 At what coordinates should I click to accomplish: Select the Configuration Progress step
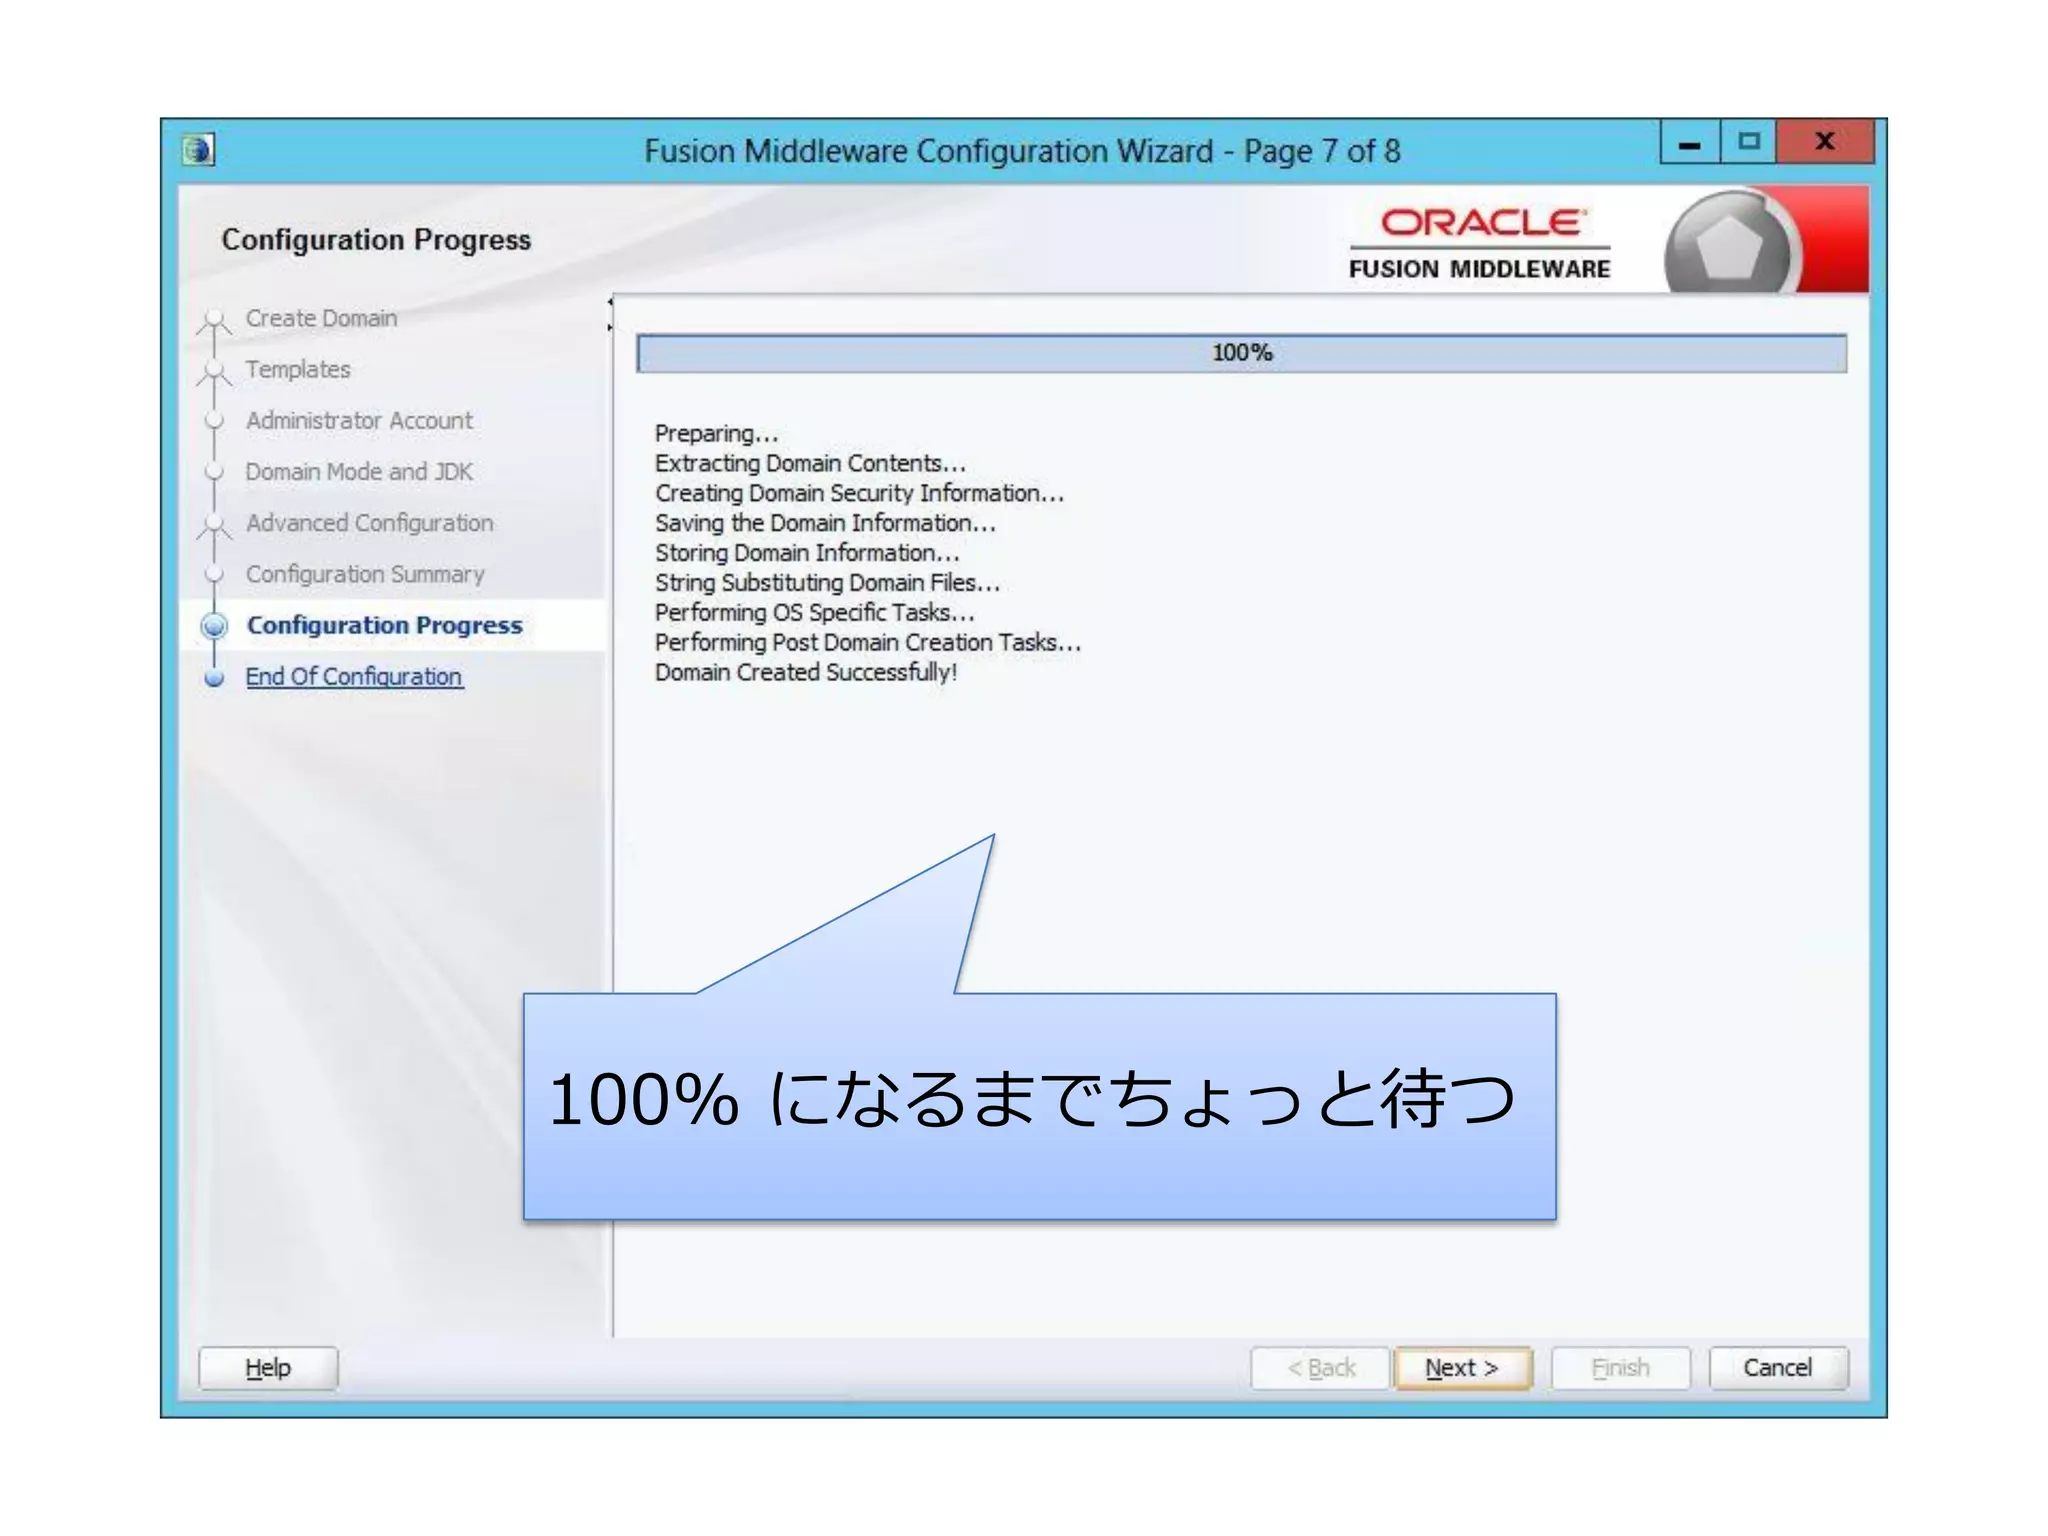coord(385,625)
